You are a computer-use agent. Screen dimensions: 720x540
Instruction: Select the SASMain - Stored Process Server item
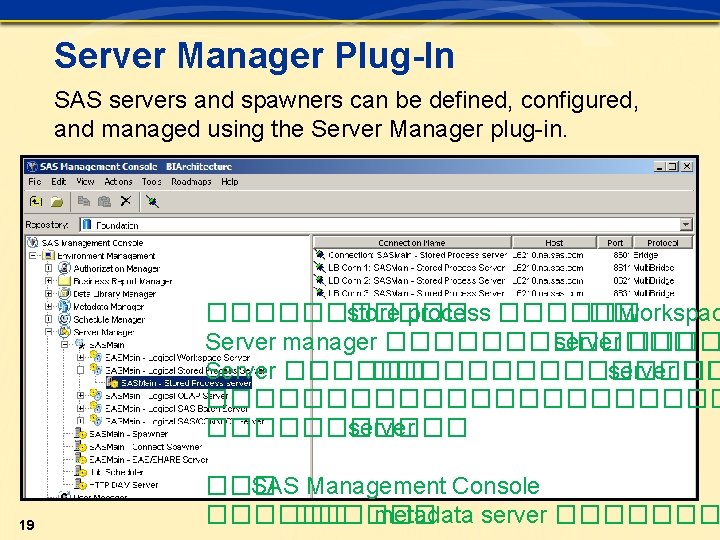[186, 382]
